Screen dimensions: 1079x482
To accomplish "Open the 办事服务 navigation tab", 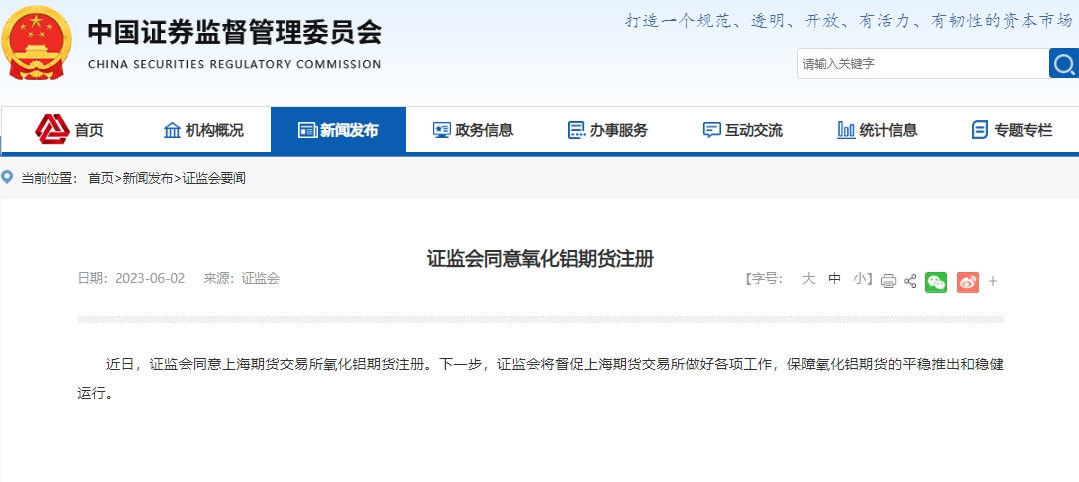I will (608, 129).
